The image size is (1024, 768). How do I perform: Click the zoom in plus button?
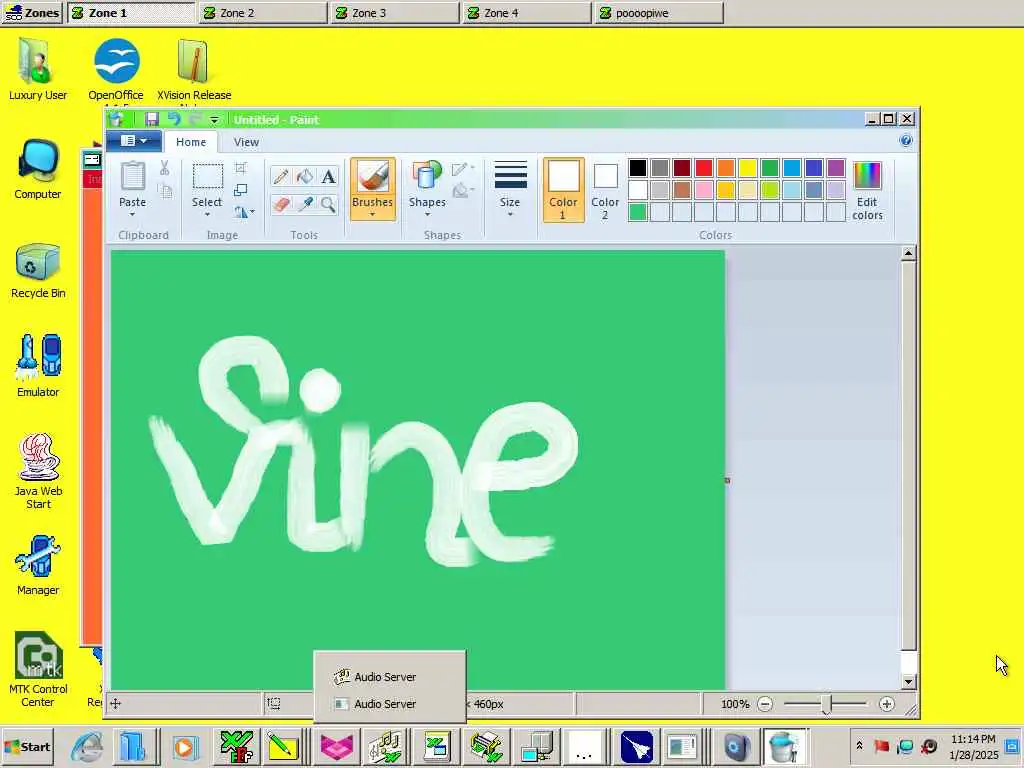tap(886, 704)
